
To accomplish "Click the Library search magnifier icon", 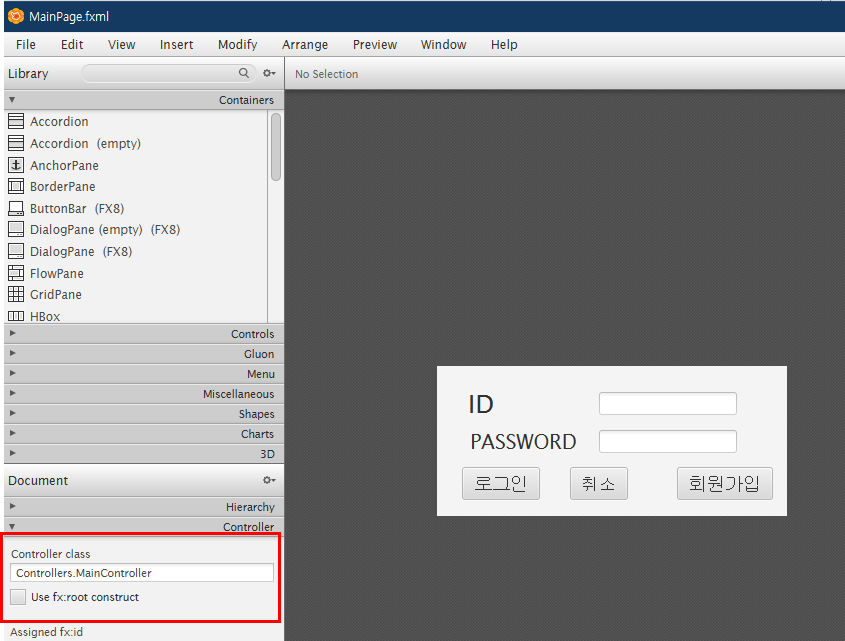I will point(244,73).
